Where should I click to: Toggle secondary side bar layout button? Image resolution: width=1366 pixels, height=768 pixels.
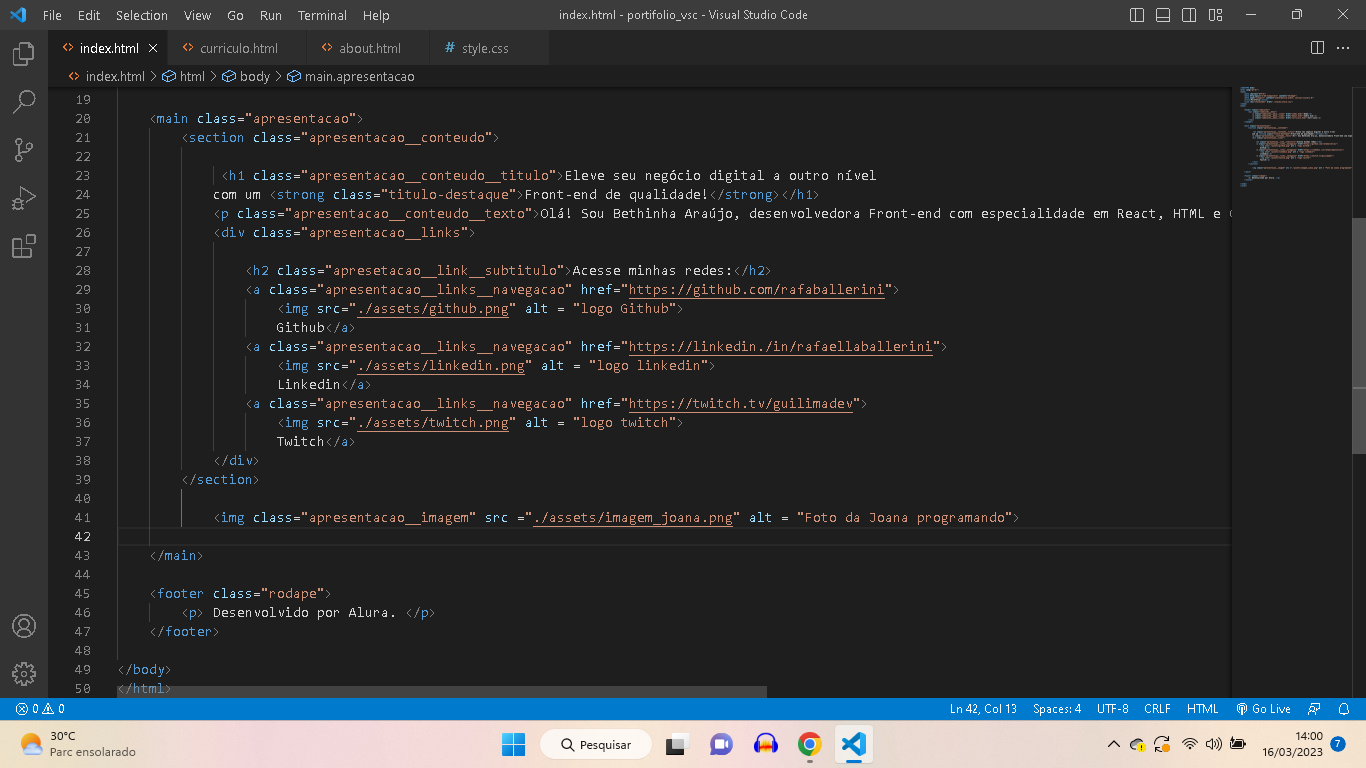tap(1189, 15)
